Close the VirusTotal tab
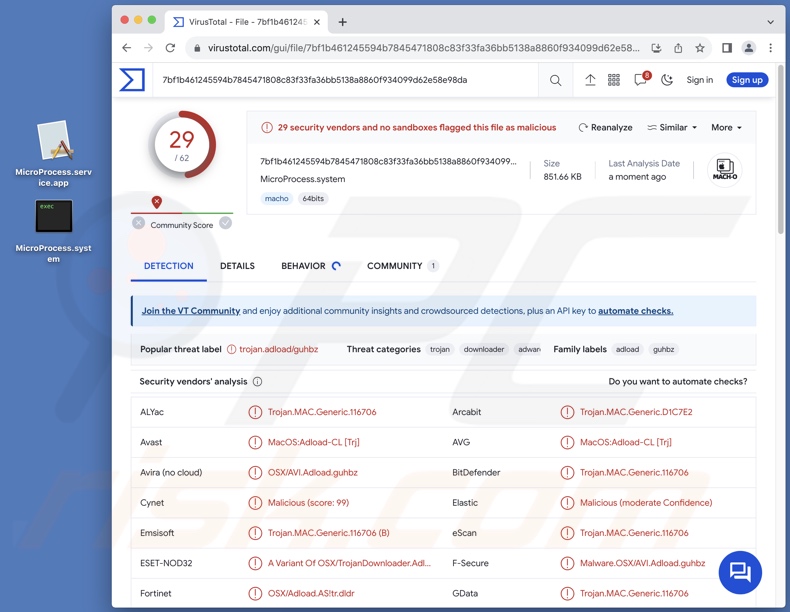790x612 pixels. 317,22
